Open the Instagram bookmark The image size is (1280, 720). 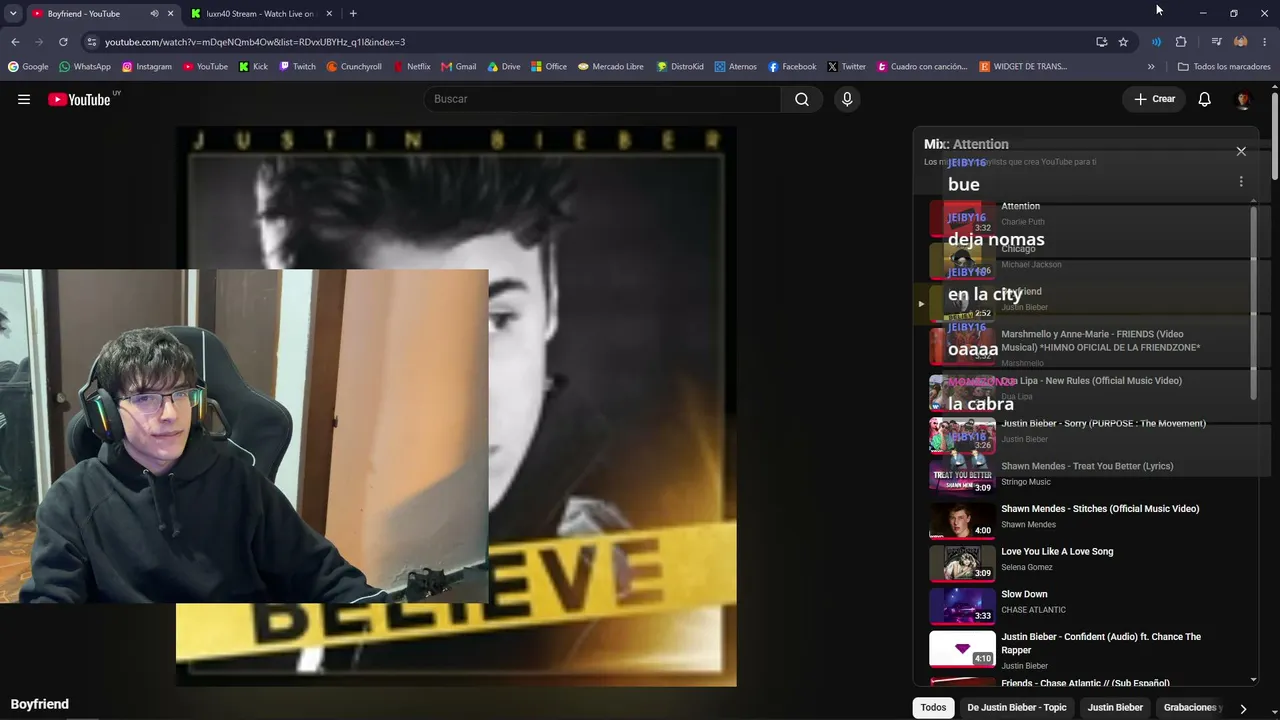[147, 67]
